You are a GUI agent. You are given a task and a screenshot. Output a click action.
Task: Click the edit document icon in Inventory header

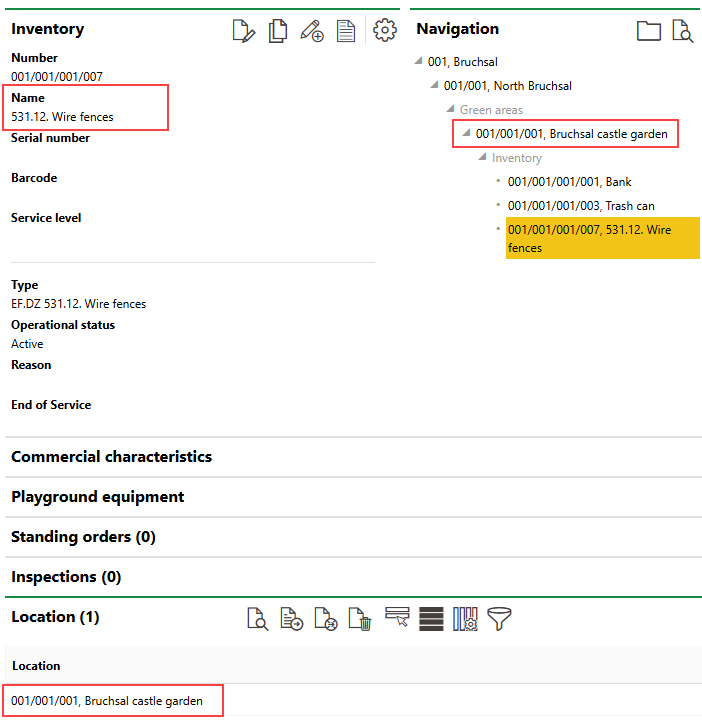click(243, 31)
